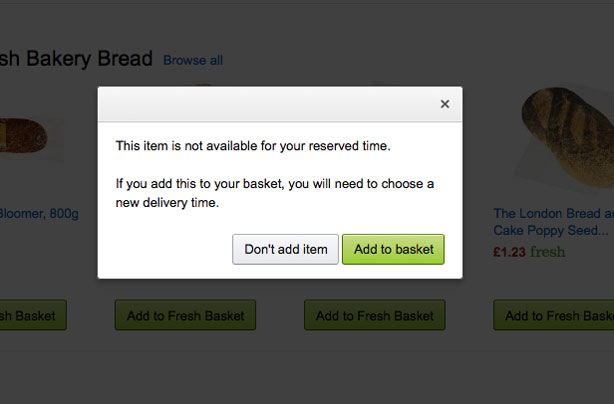Open the Bloomer, 800g product link
Image resolution: width=614 pixels, height=404 pixels.
[38, 213]
